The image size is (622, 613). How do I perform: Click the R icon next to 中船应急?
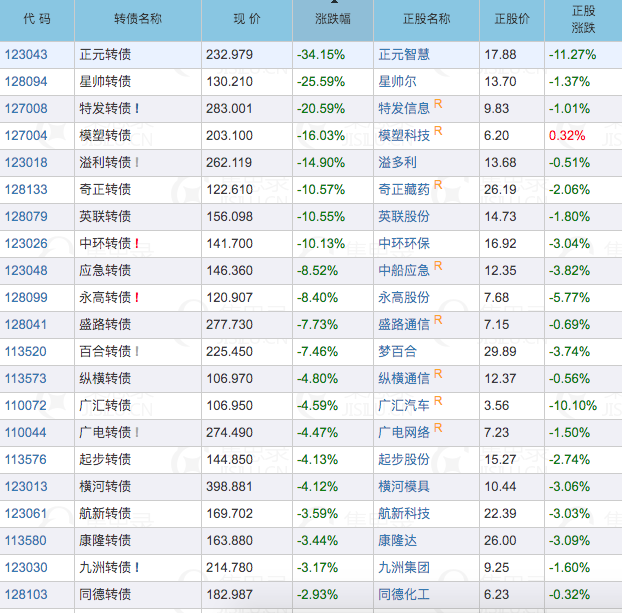[438, 265]
